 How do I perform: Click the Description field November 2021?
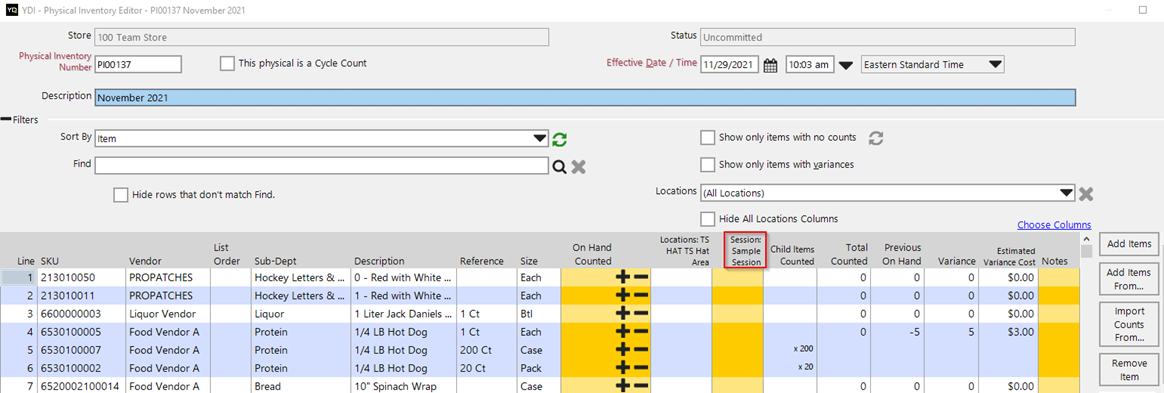(584, 98)
